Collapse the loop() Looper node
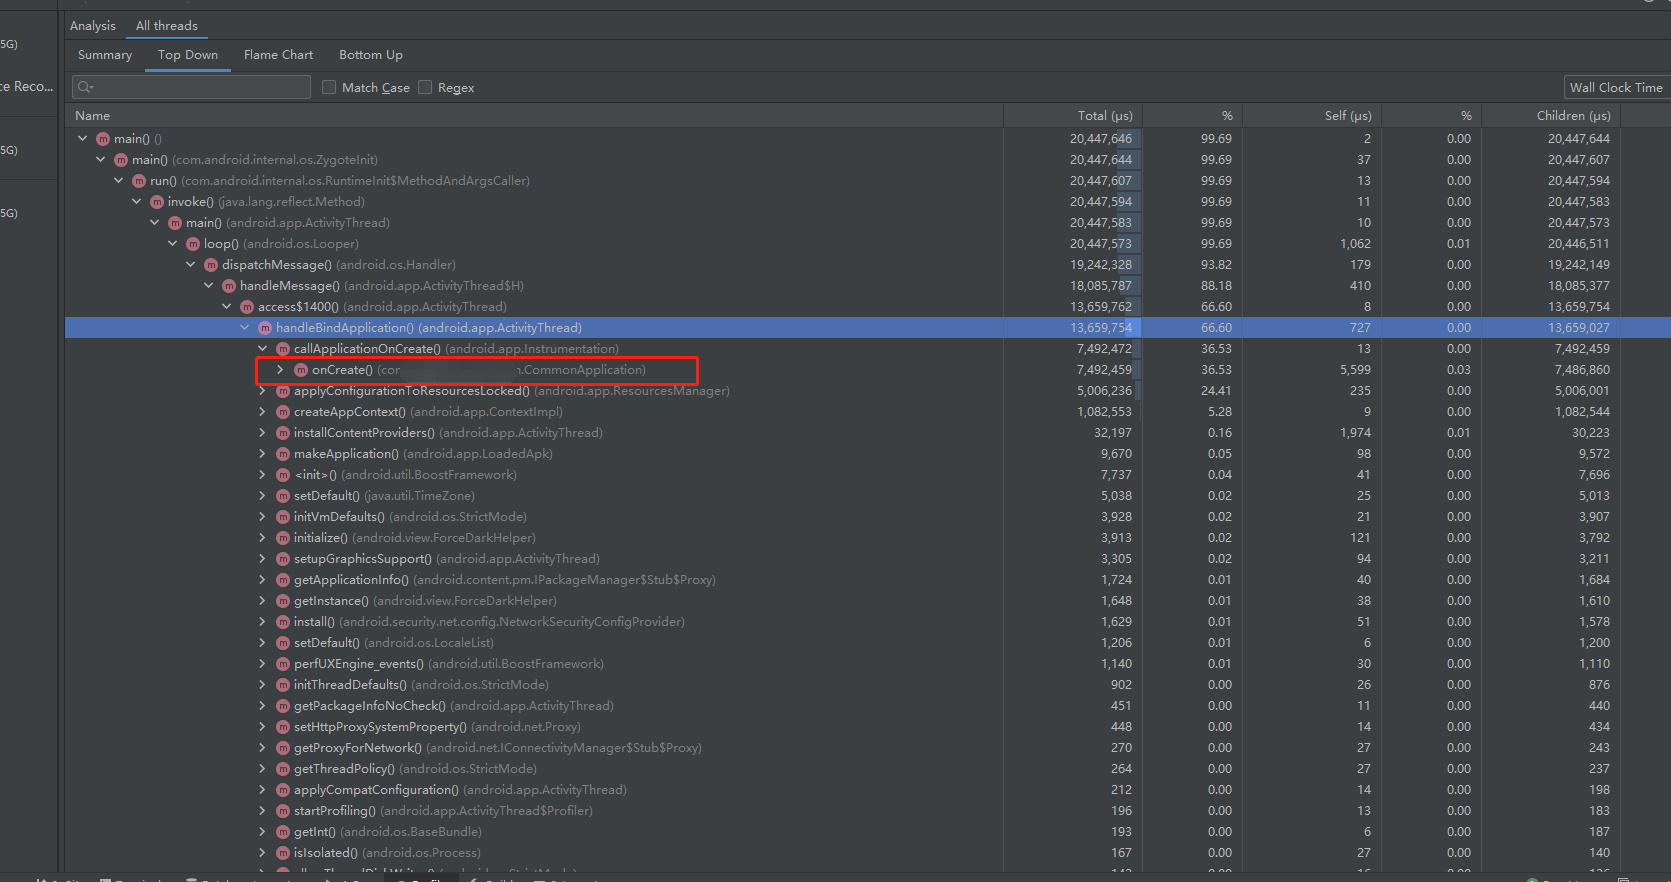 [x=173, y=244]
